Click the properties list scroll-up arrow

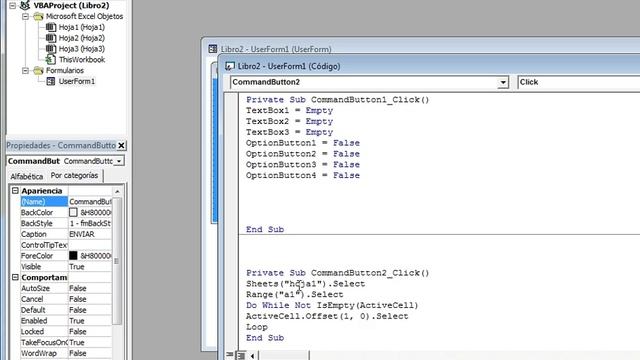[117, 191]
